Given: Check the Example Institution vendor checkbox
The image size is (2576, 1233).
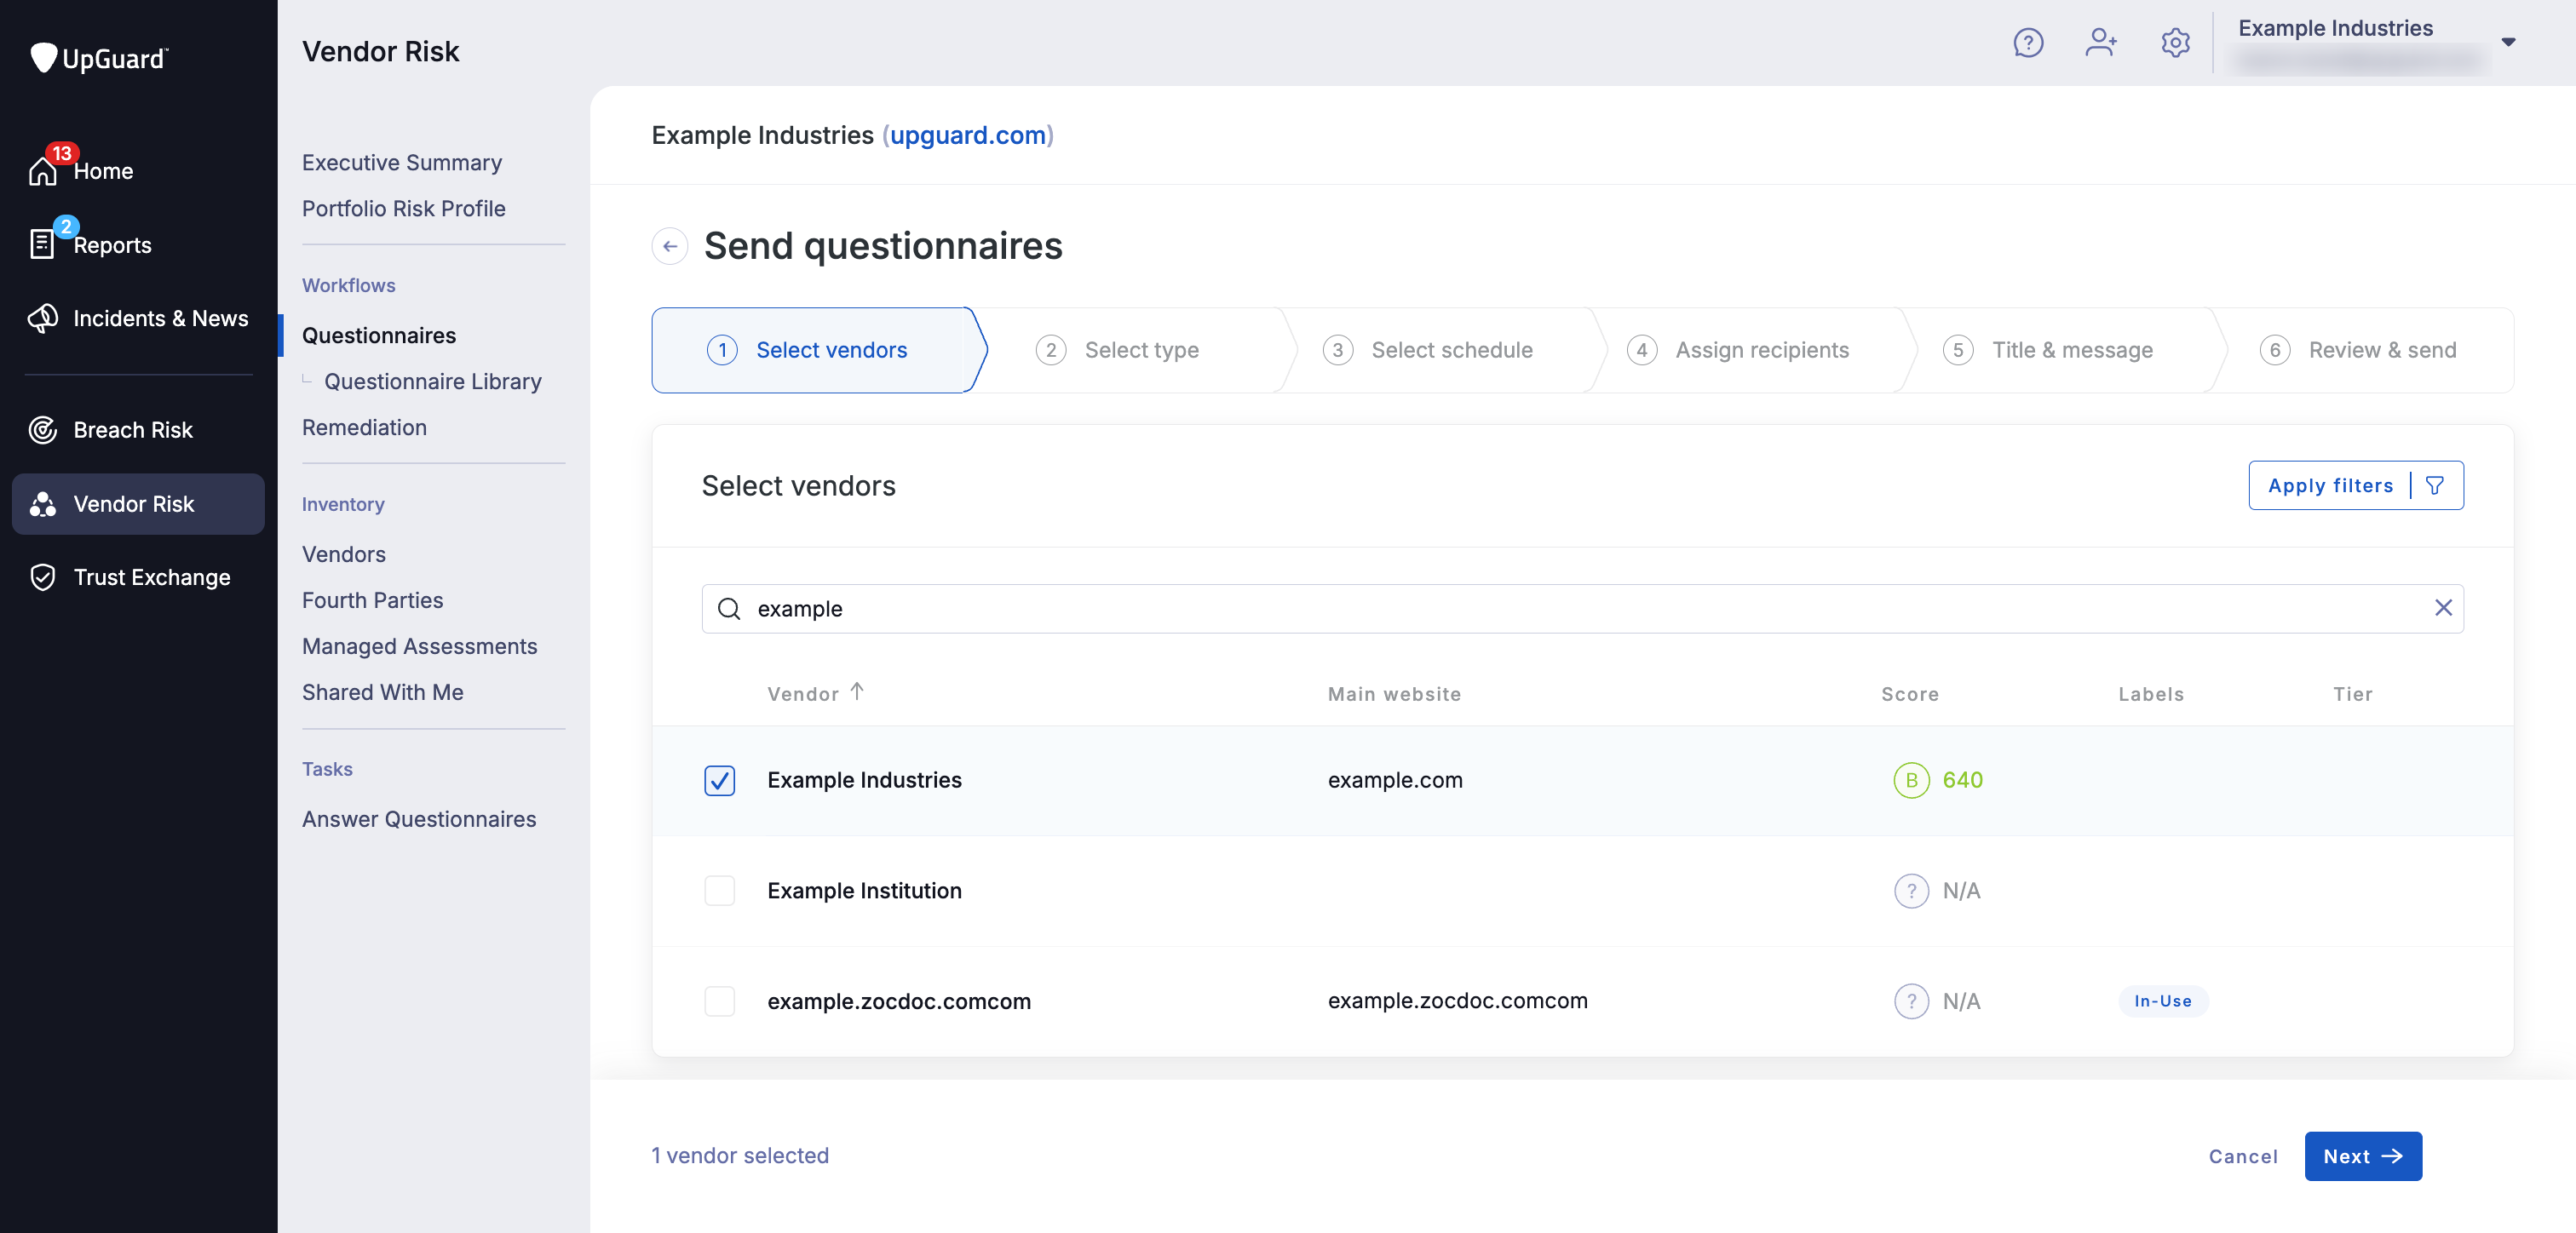Looking at the screenshot, I should 719,891.
